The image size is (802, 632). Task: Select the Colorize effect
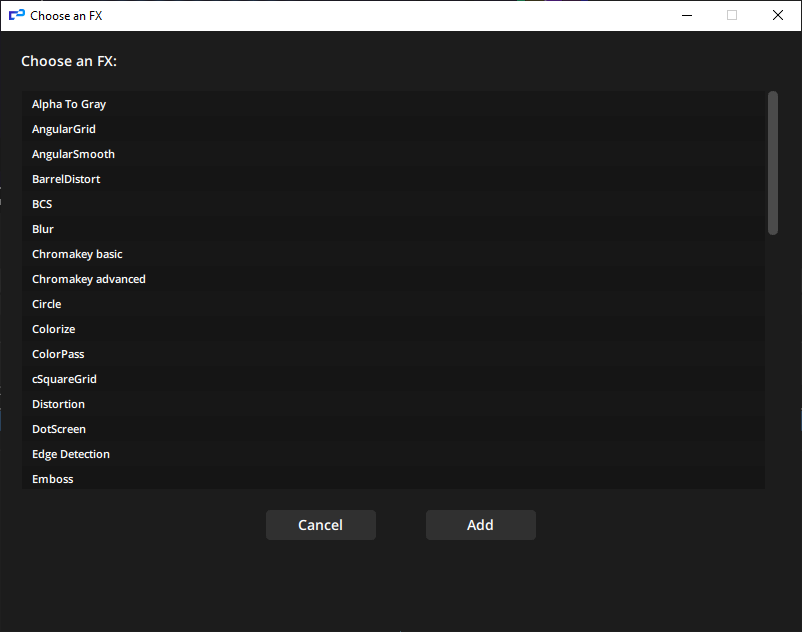coord(393,329)
